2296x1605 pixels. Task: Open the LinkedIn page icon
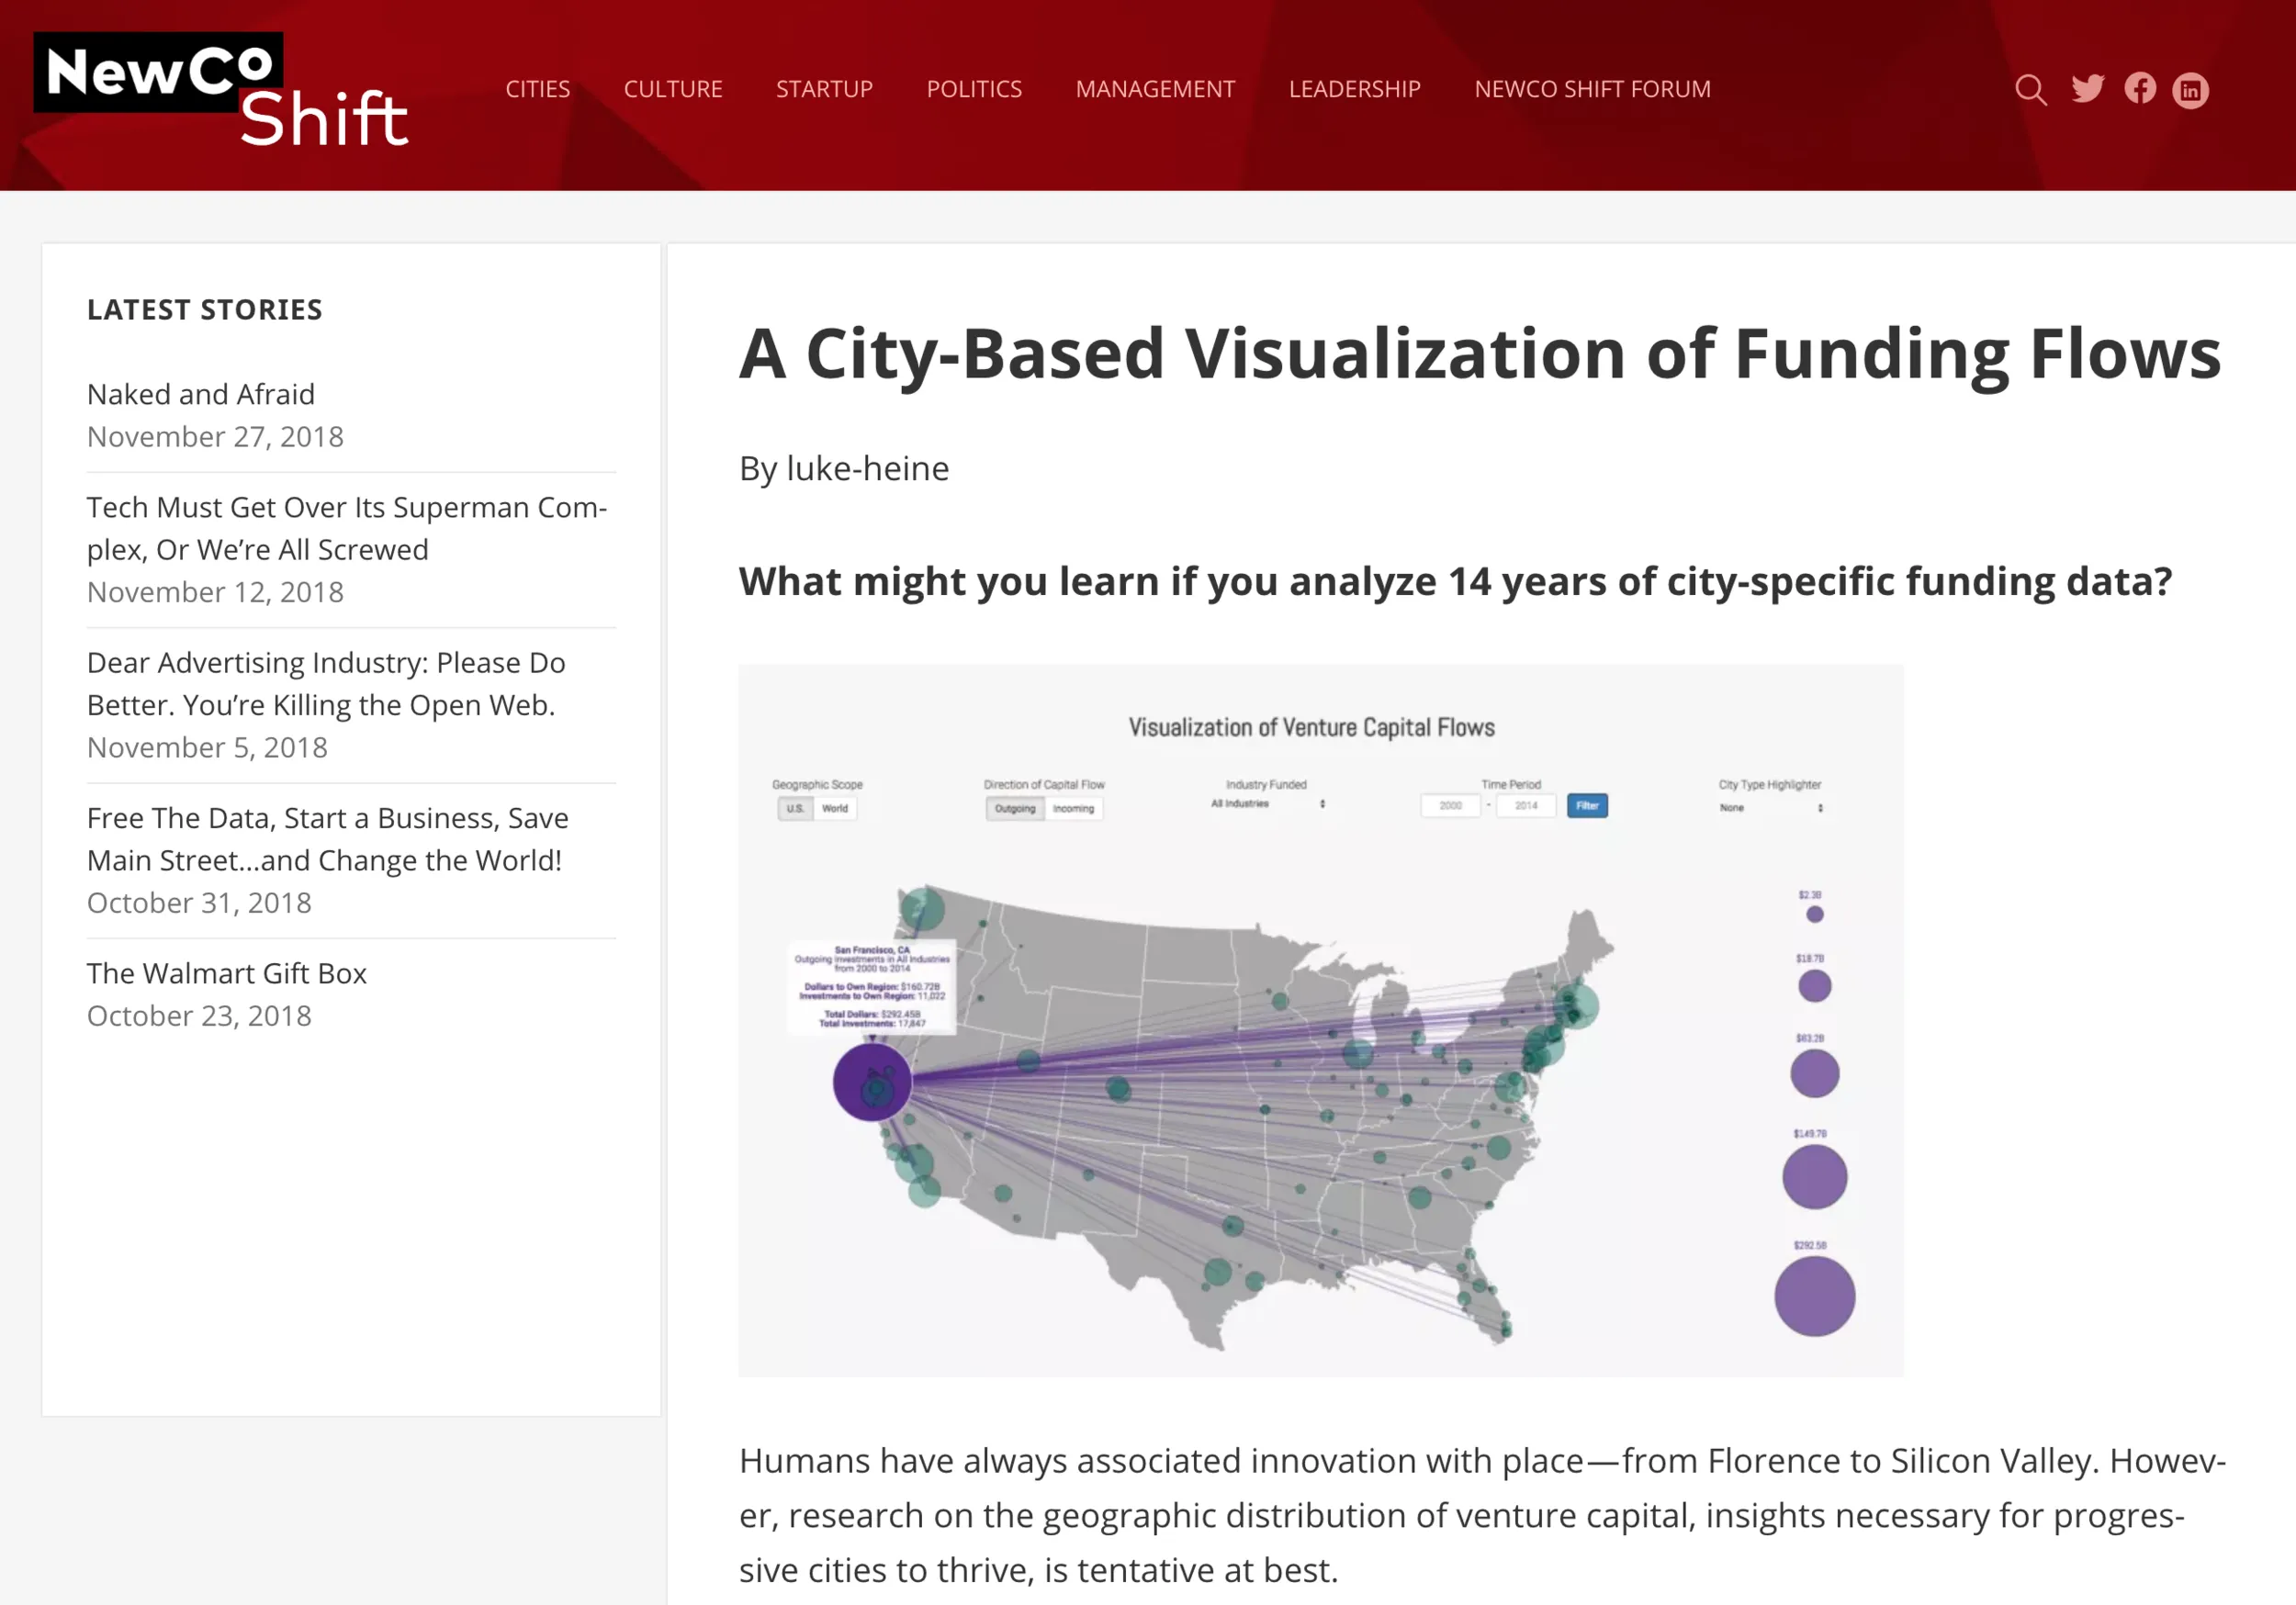point(2190,90)
